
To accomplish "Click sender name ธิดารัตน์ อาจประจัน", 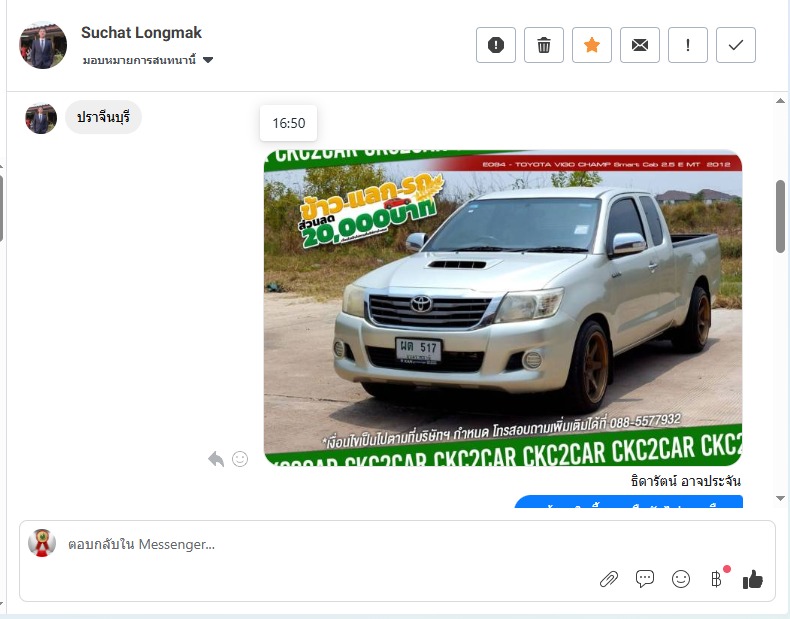I will pos(686,481).
